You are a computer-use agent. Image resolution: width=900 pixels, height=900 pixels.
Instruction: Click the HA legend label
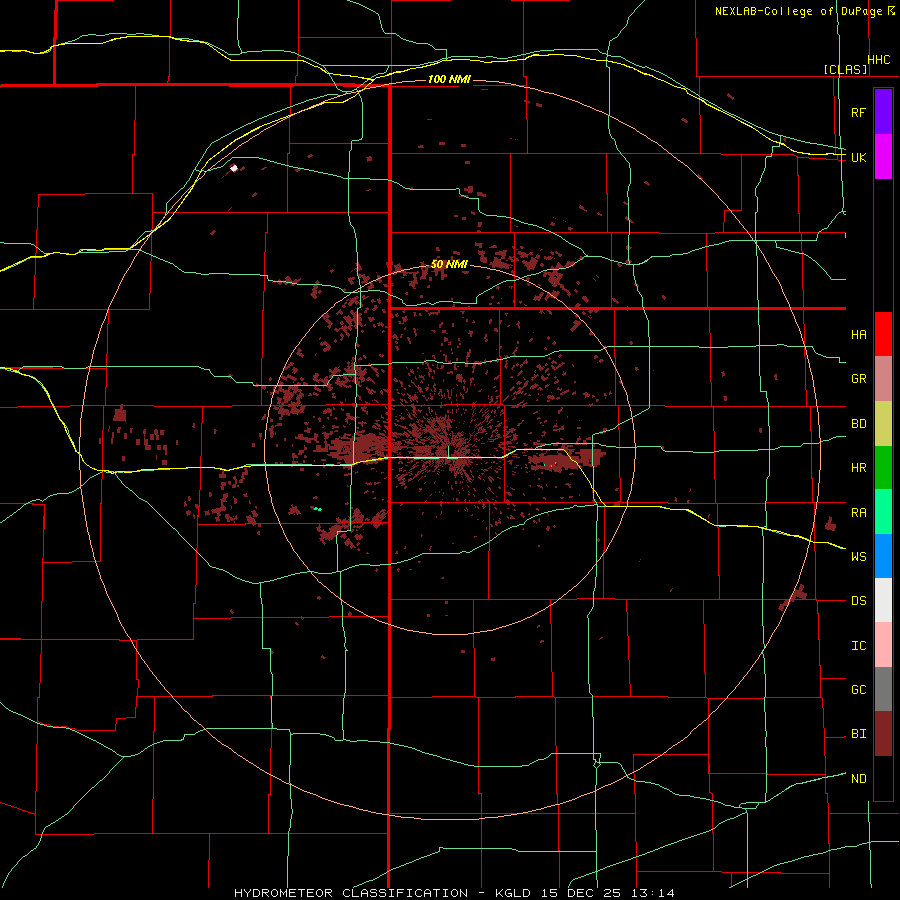pos(859,335)
